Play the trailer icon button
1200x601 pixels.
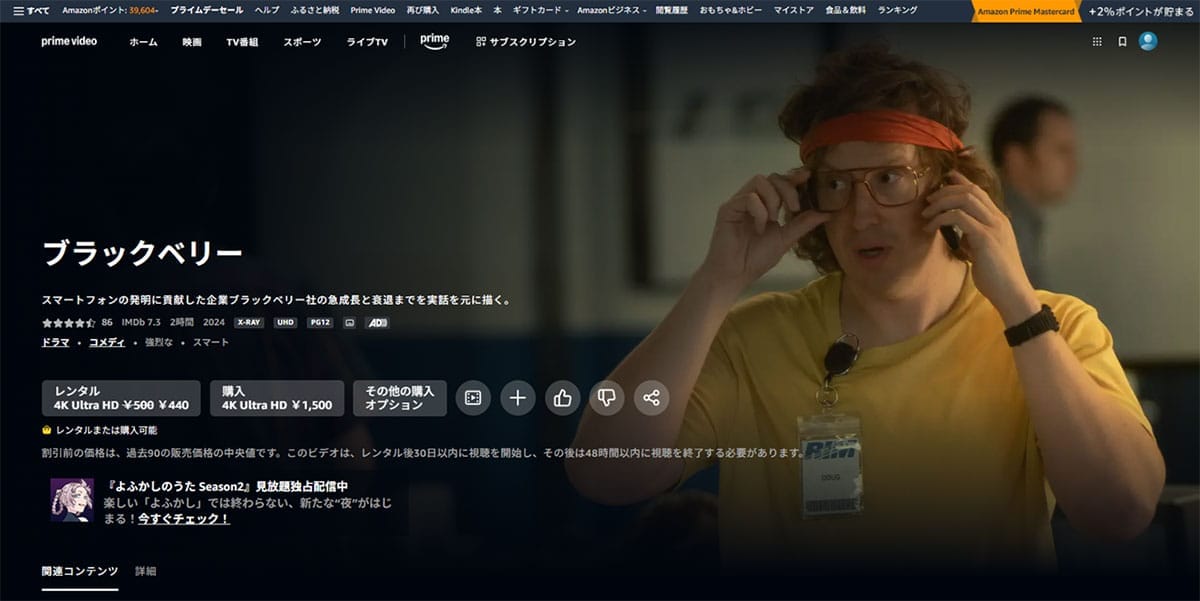[x=474, y=398]
